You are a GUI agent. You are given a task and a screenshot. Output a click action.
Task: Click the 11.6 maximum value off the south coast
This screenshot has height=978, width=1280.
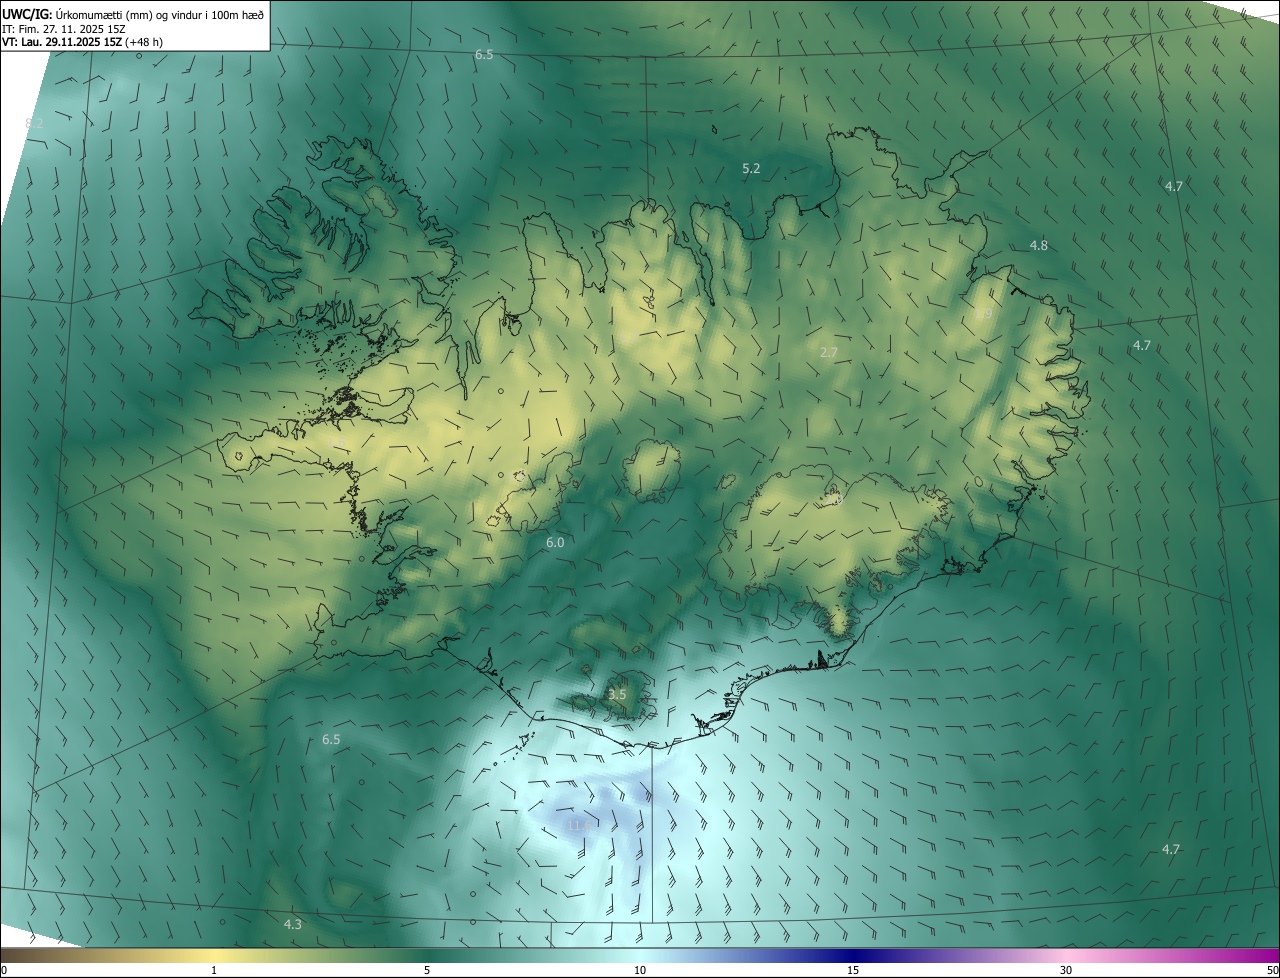pos(580,826)
